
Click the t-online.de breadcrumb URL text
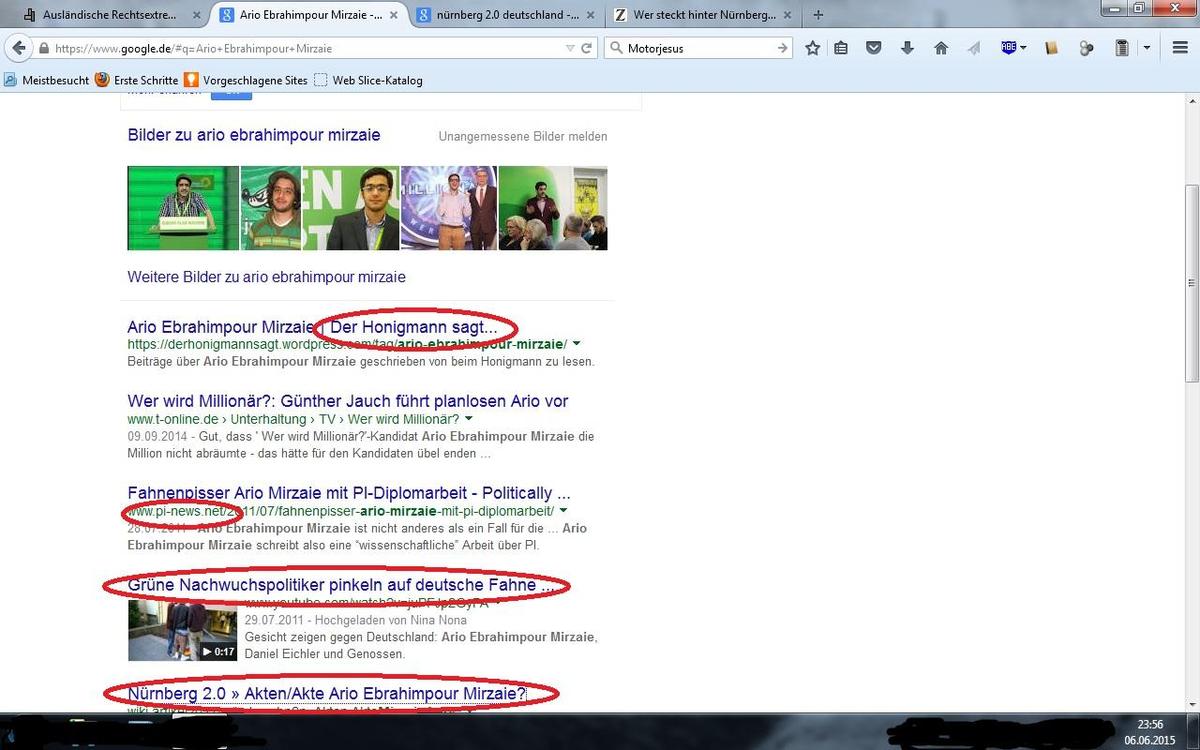click(x=293, y=419)
